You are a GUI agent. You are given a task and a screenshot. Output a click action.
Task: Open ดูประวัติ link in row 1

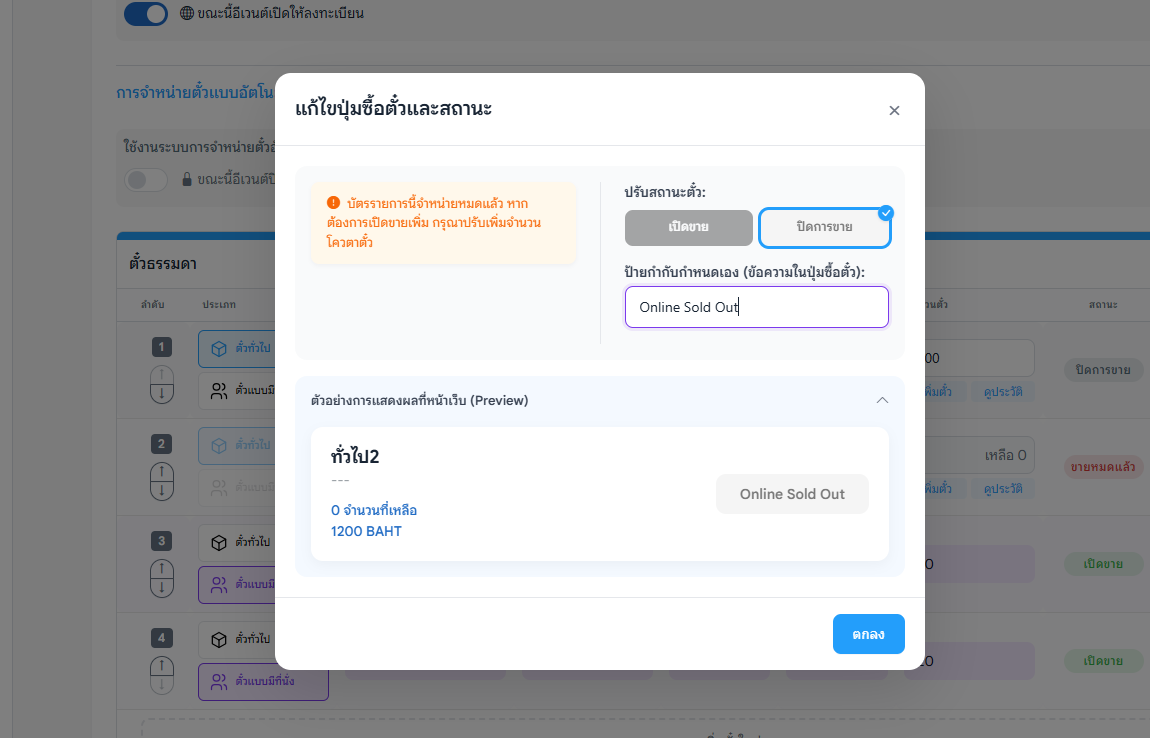pos(1003,392)
